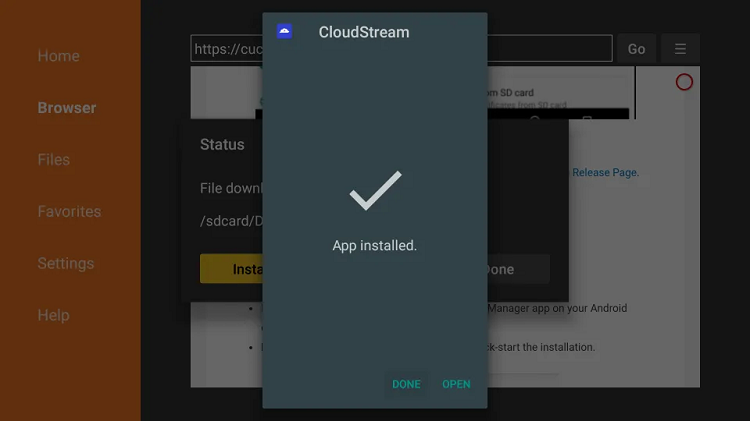Click the Status heading in the download dialog
The width and height of the screenshot is (750, 421).
[222, 144]
